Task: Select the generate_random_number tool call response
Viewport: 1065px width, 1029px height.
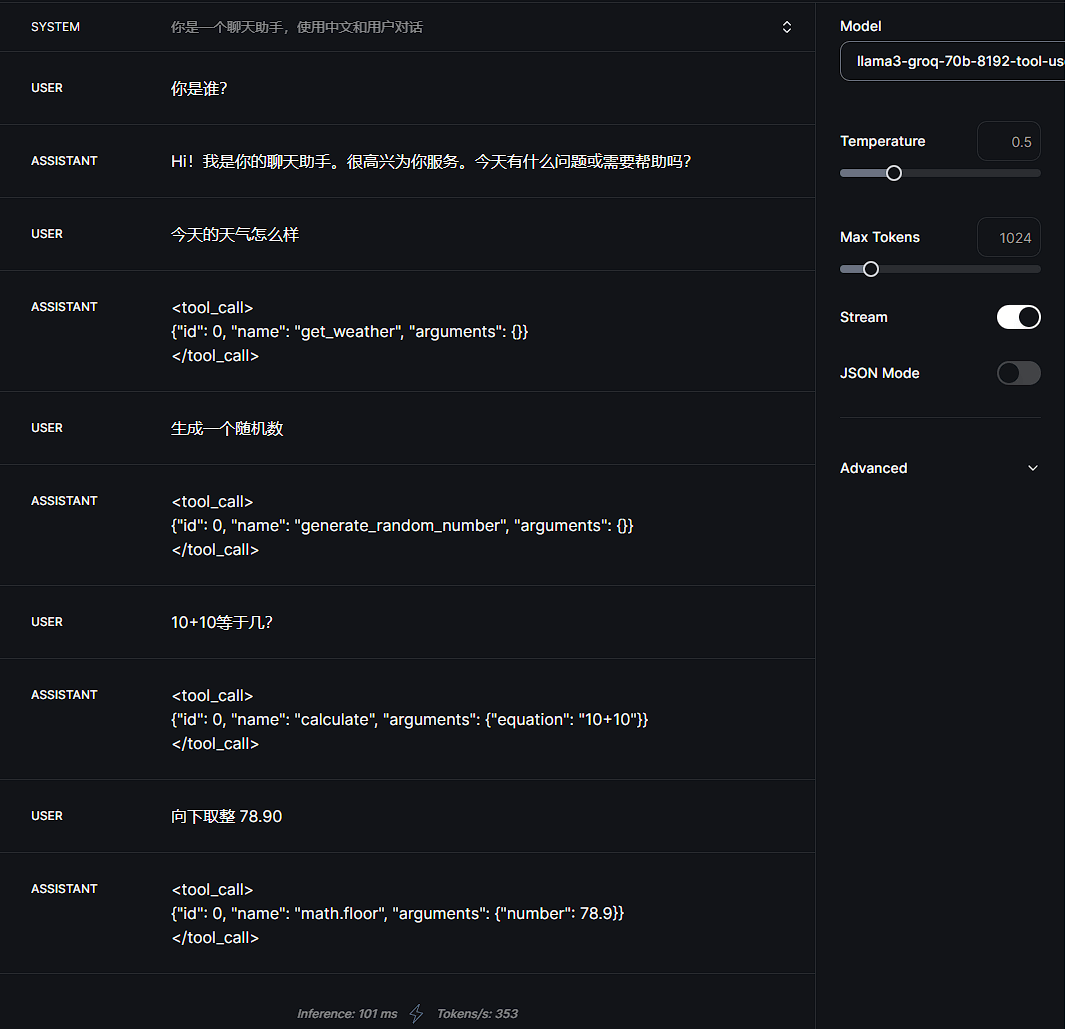Action: [402, 525]
